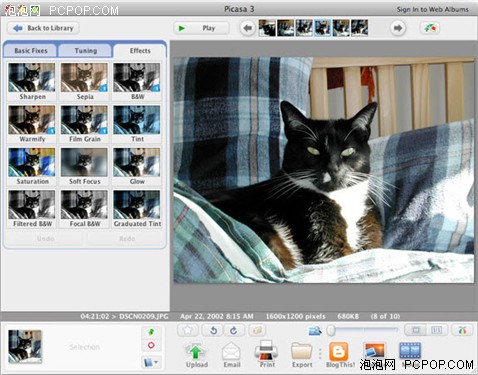Image resolution: width=478 pixels, height=375 pixels.
Task: Start the slideshow with Play button
Action: coord(201,28)
